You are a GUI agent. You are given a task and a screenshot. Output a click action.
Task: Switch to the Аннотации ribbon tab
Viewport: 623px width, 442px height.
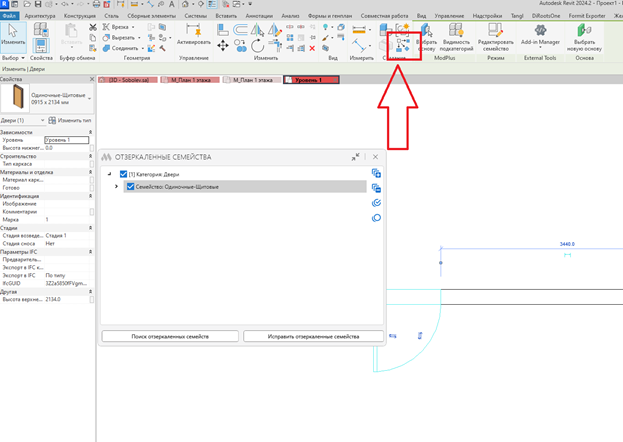click(x=259, y=16)
